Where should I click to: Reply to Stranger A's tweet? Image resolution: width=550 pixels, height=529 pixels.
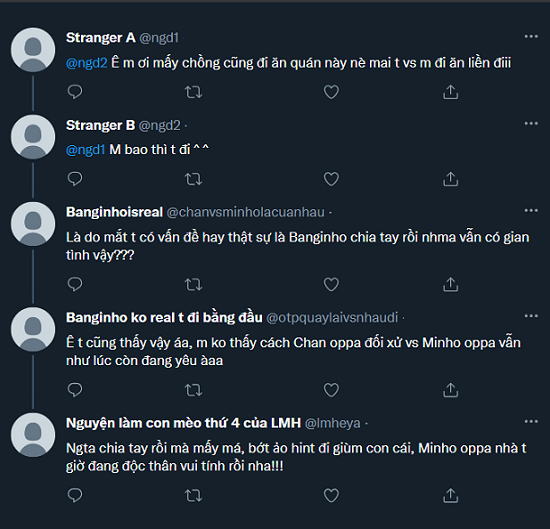click(75, 92)
